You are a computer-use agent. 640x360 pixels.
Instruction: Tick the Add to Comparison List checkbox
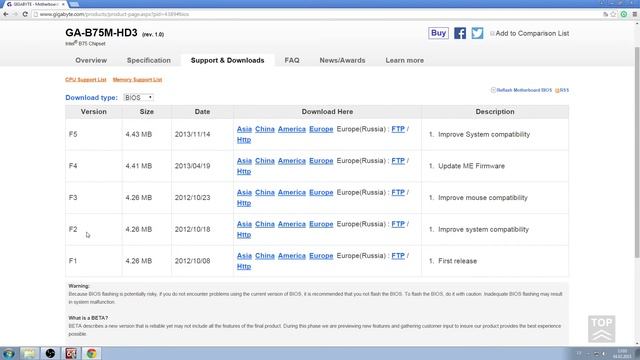492,33
